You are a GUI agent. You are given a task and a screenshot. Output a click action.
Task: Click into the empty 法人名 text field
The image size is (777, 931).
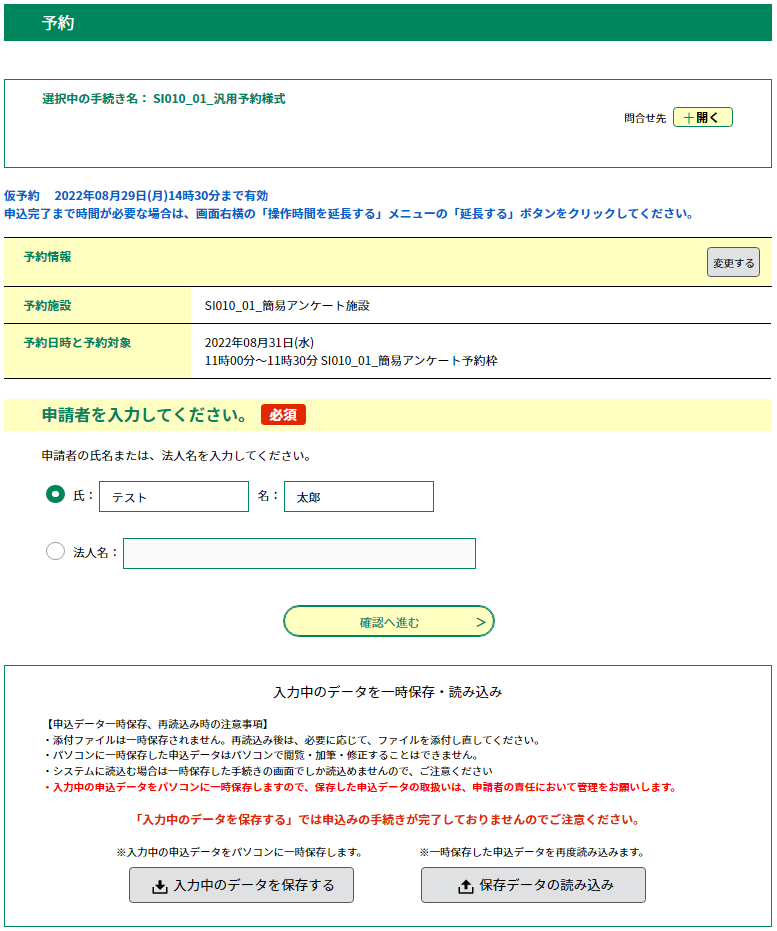click(x=299, y=554)
